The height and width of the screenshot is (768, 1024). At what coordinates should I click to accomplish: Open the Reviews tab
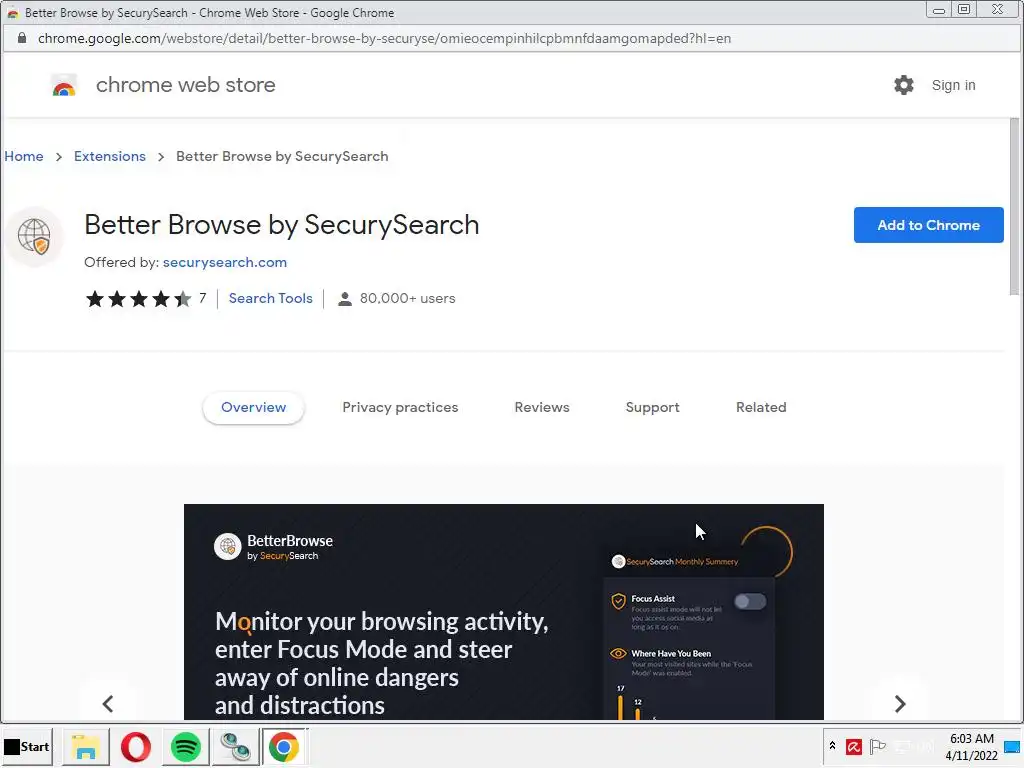coord(542,408)
